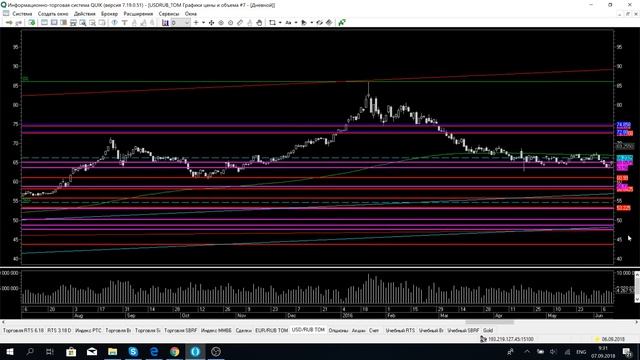This screenshot has height=360, width=640.
Task: Switch to the Gold tab
Action: point(488,330)
